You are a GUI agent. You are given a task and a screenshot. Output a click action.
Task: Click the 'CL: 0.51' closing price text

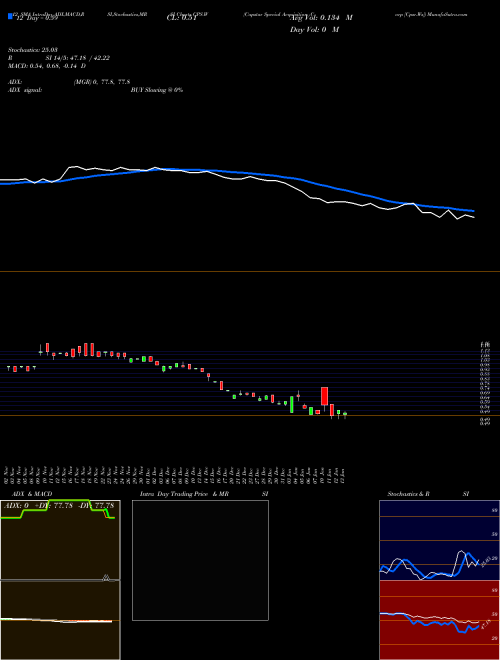point(181,19)
